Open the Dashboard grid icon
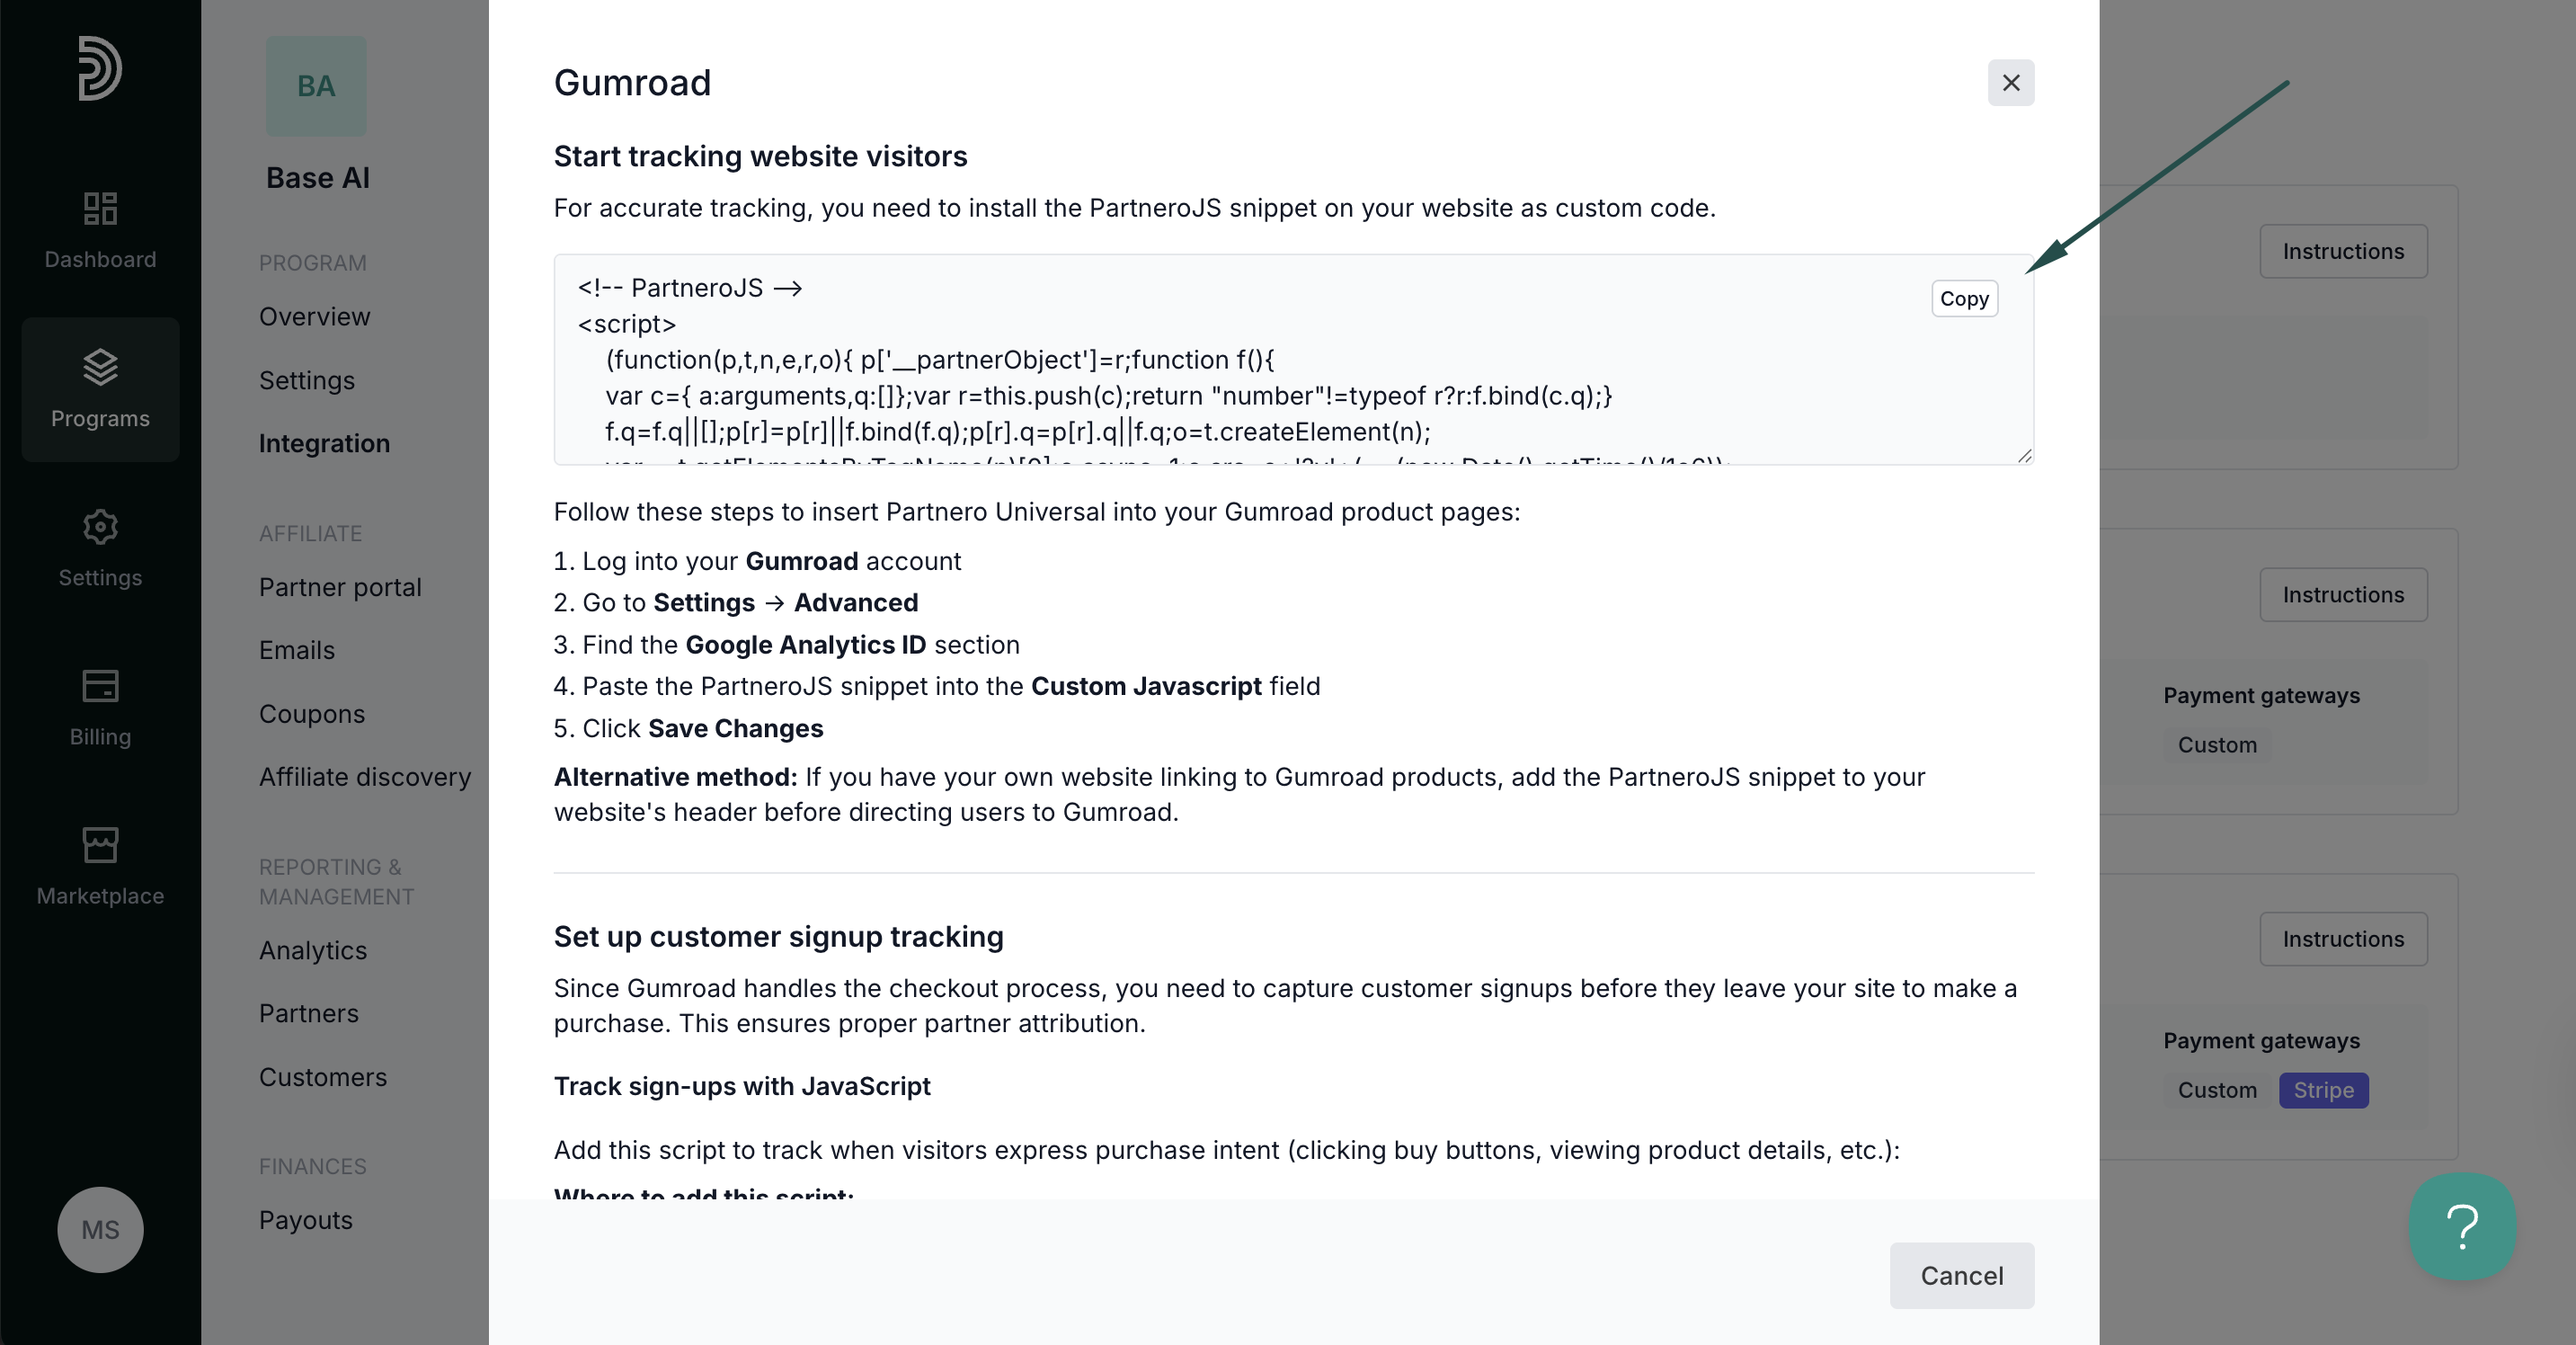 coord(100,208)
